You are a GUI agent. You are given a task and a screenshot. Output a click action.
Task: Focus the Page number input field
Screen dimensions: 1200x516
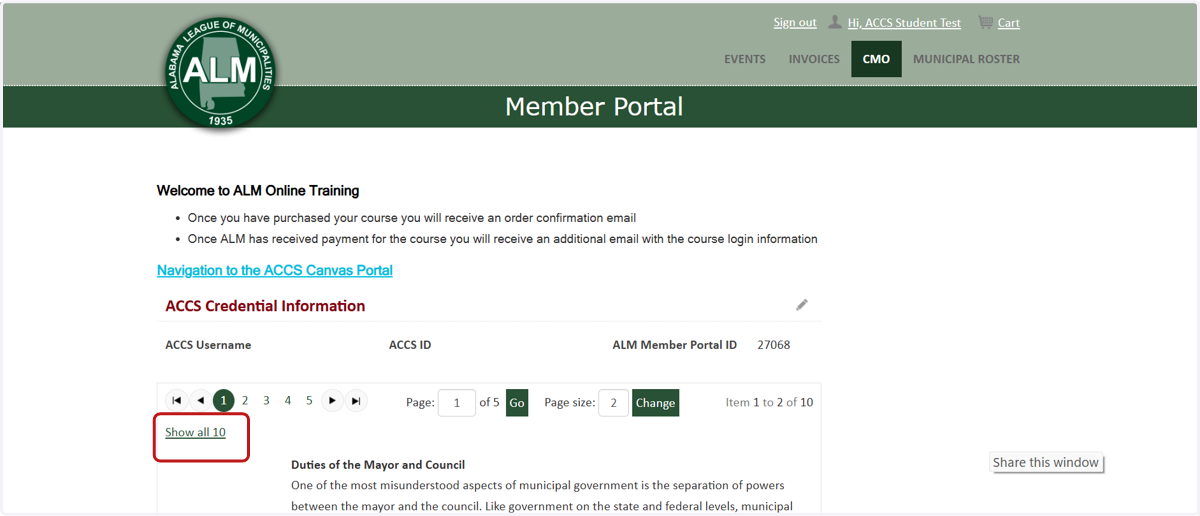pyautogui.click(x=457, y=403)
